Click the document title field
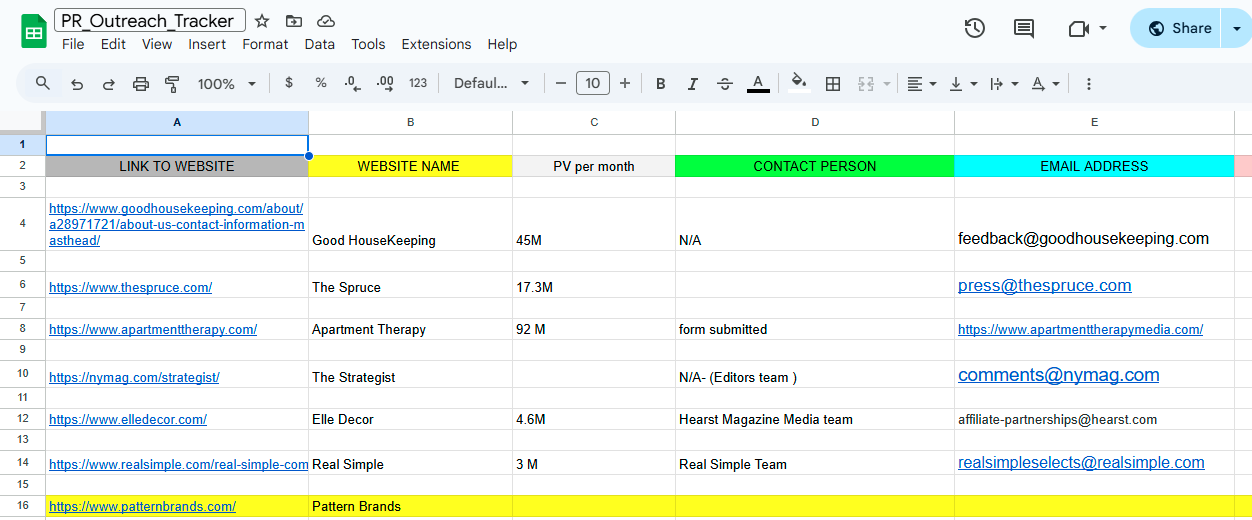The width and height of the screenshot is (1252, 520). tap(148, 20)
